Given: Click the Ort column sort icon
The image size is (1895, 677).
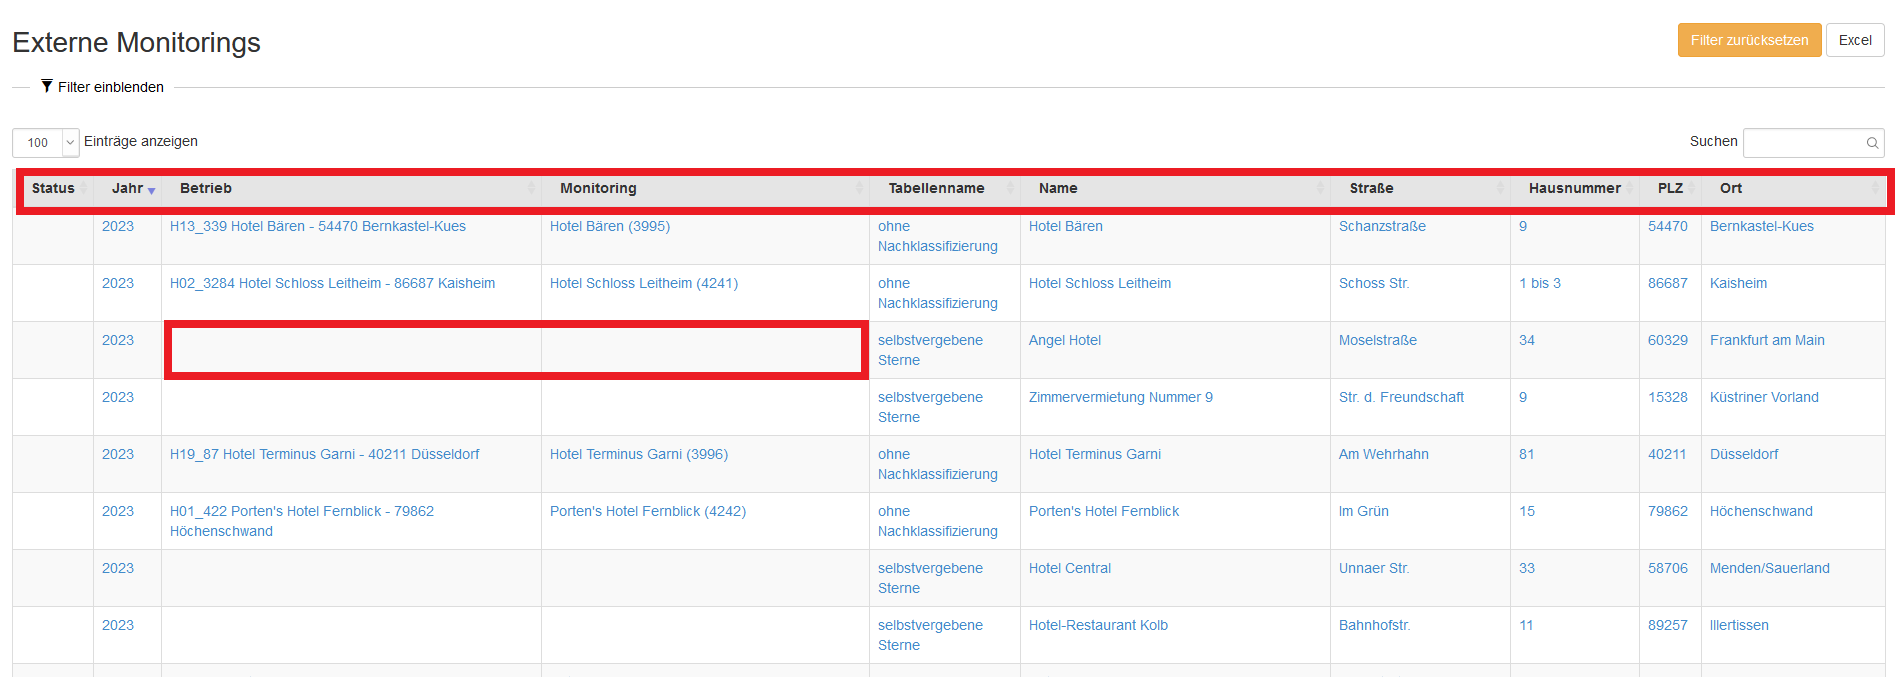Looking at the screenshot, I should 1875,188.
